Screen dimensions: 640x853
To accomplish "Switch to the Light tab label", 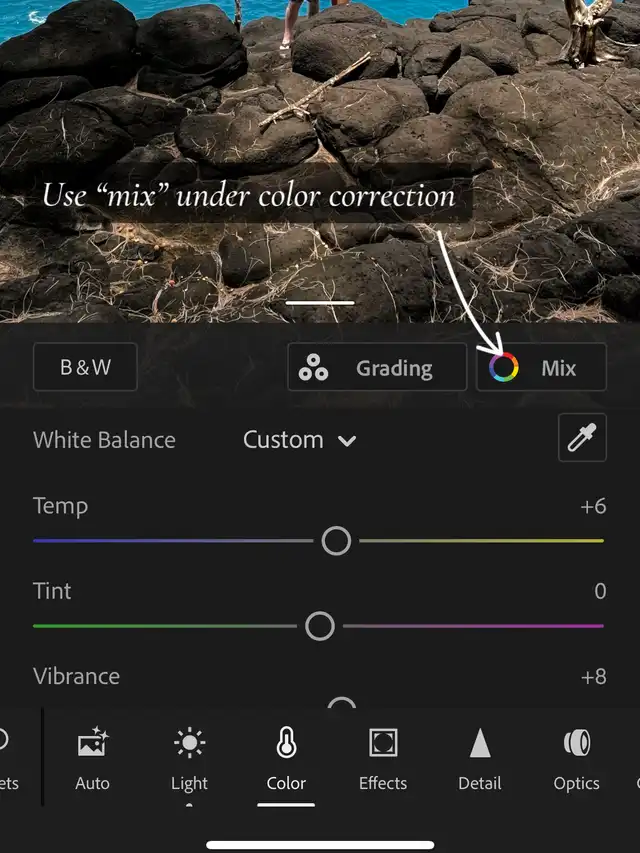I will click(189, 783).
